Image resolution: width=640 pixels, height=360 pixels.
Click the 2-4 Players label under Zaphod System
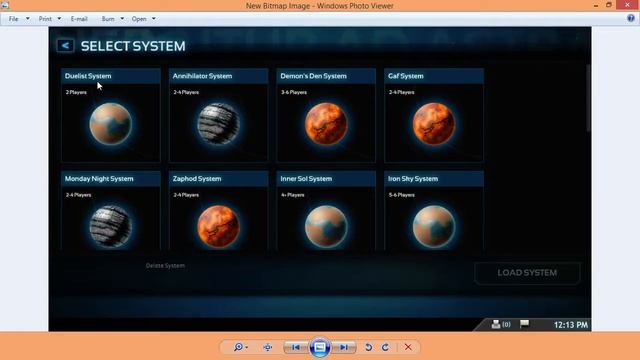(186, 195)
